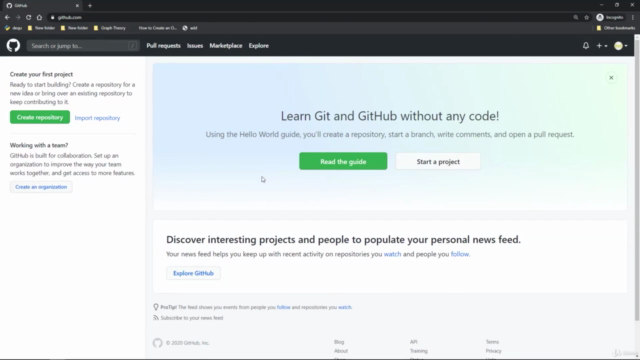Click the Import repository link

pyautogui.click(x=97, y=118)
